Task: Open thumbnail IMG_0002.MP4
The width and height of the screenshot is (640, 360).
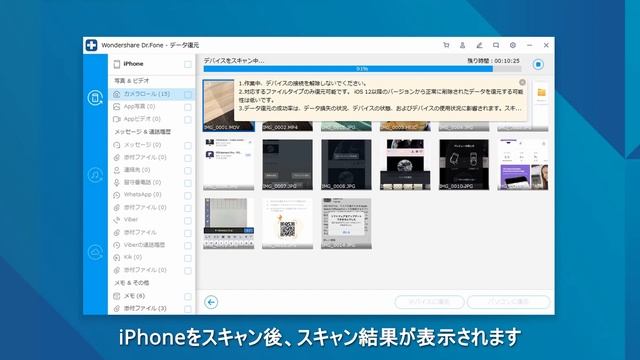Action: point(287,126)
